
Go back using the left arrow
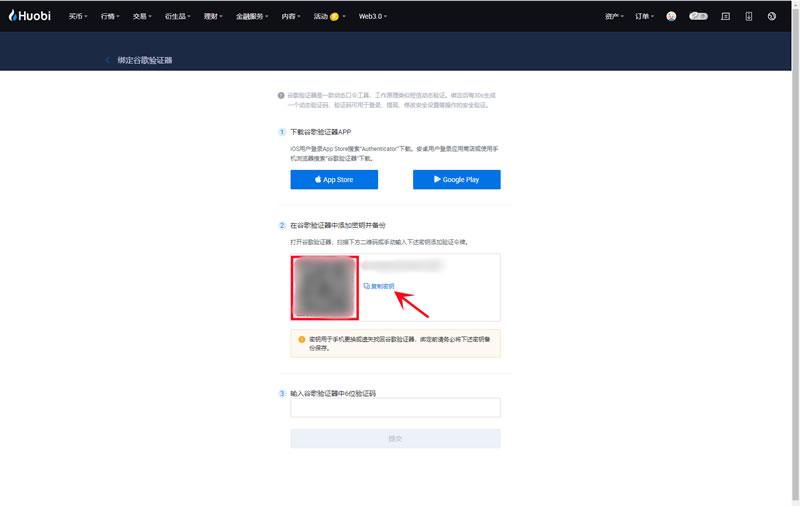click(108, 60)
